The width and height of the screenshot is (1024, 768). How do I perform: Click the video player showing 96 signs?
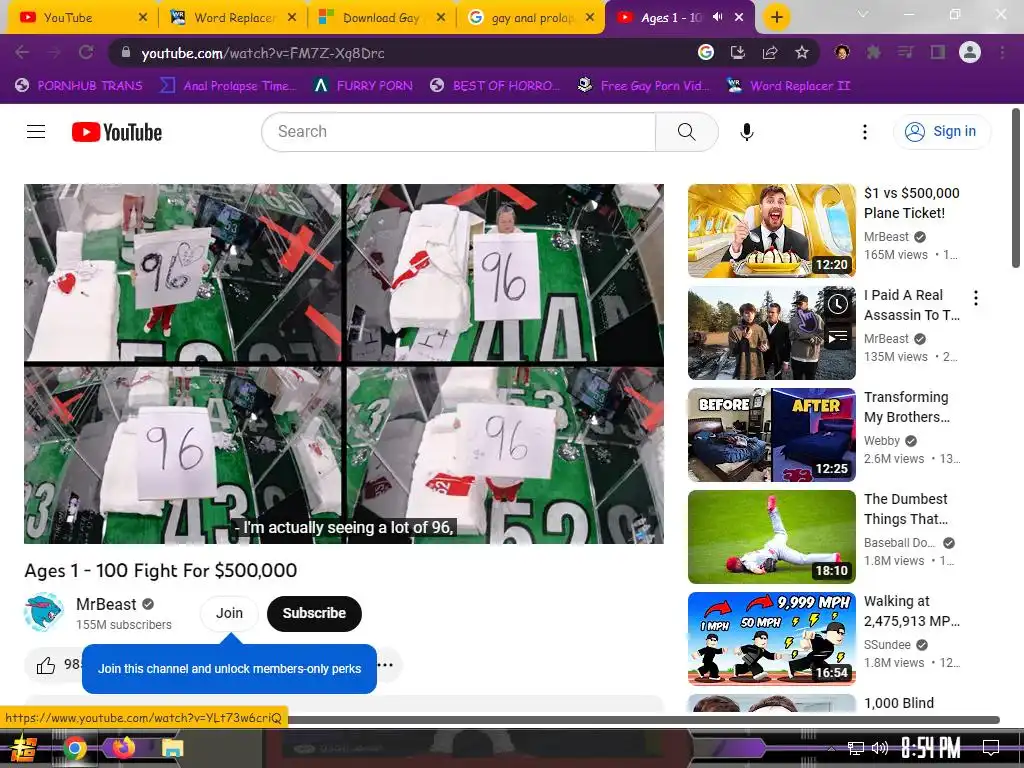tap(344, 364)
